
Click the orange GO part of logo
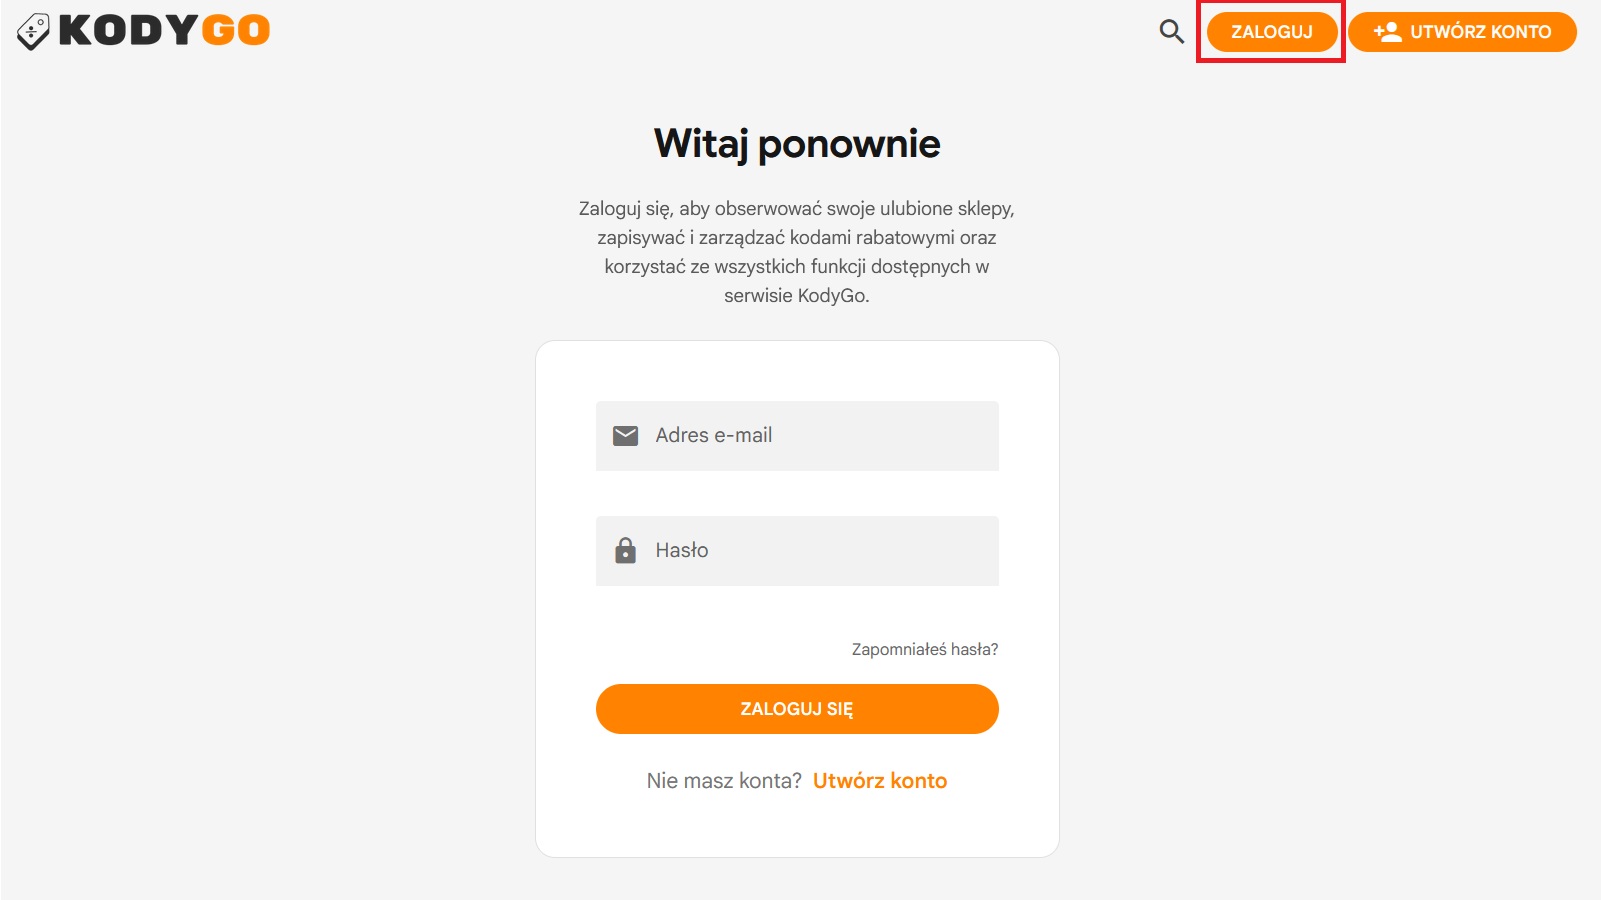[236, 31]
